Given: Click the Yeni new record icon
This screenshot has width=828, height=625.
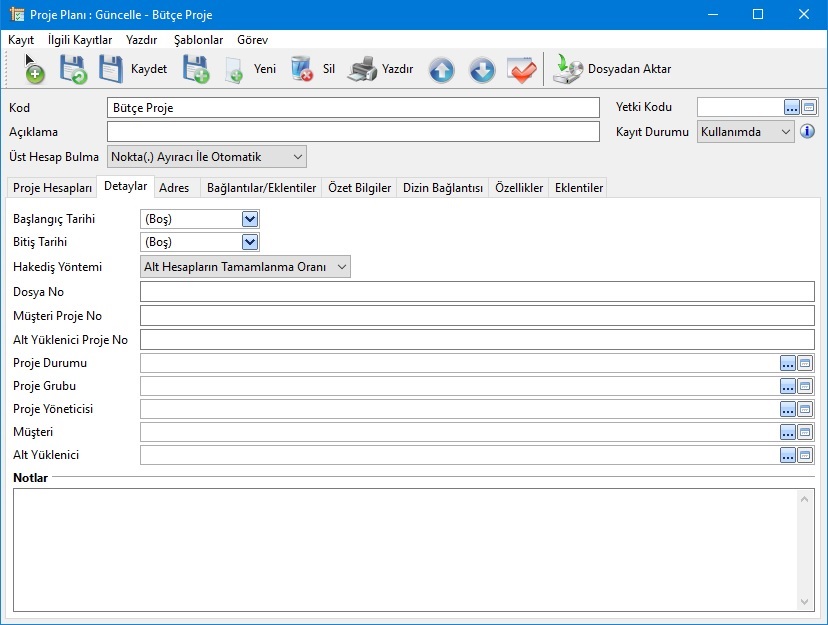Looking at the screenshot, I should tap(235, 69).
